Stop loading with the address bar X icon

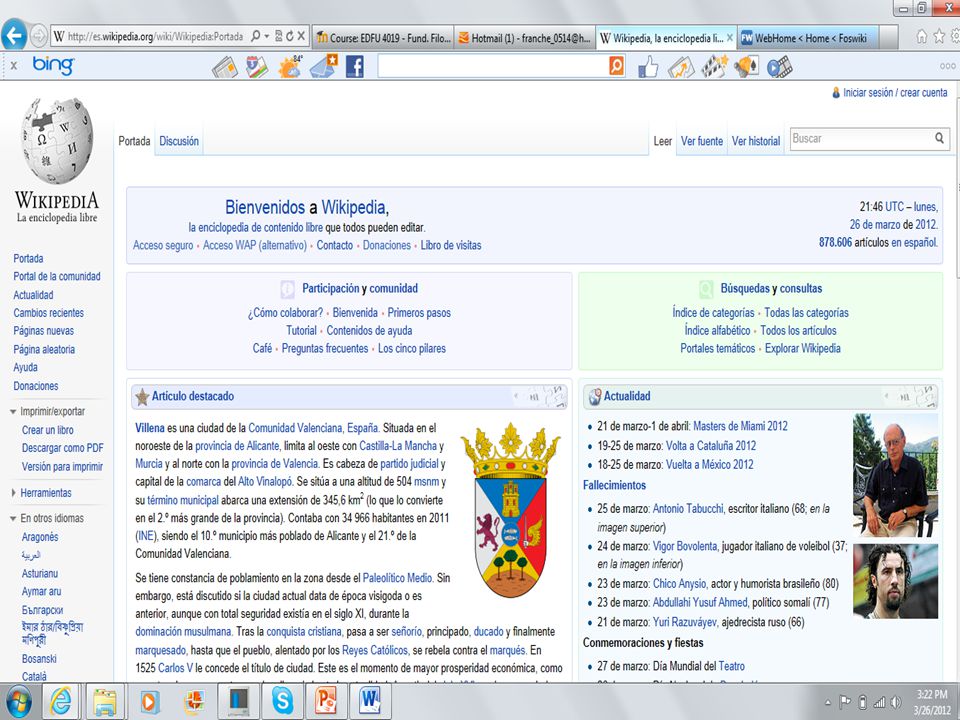coord(301,37)
